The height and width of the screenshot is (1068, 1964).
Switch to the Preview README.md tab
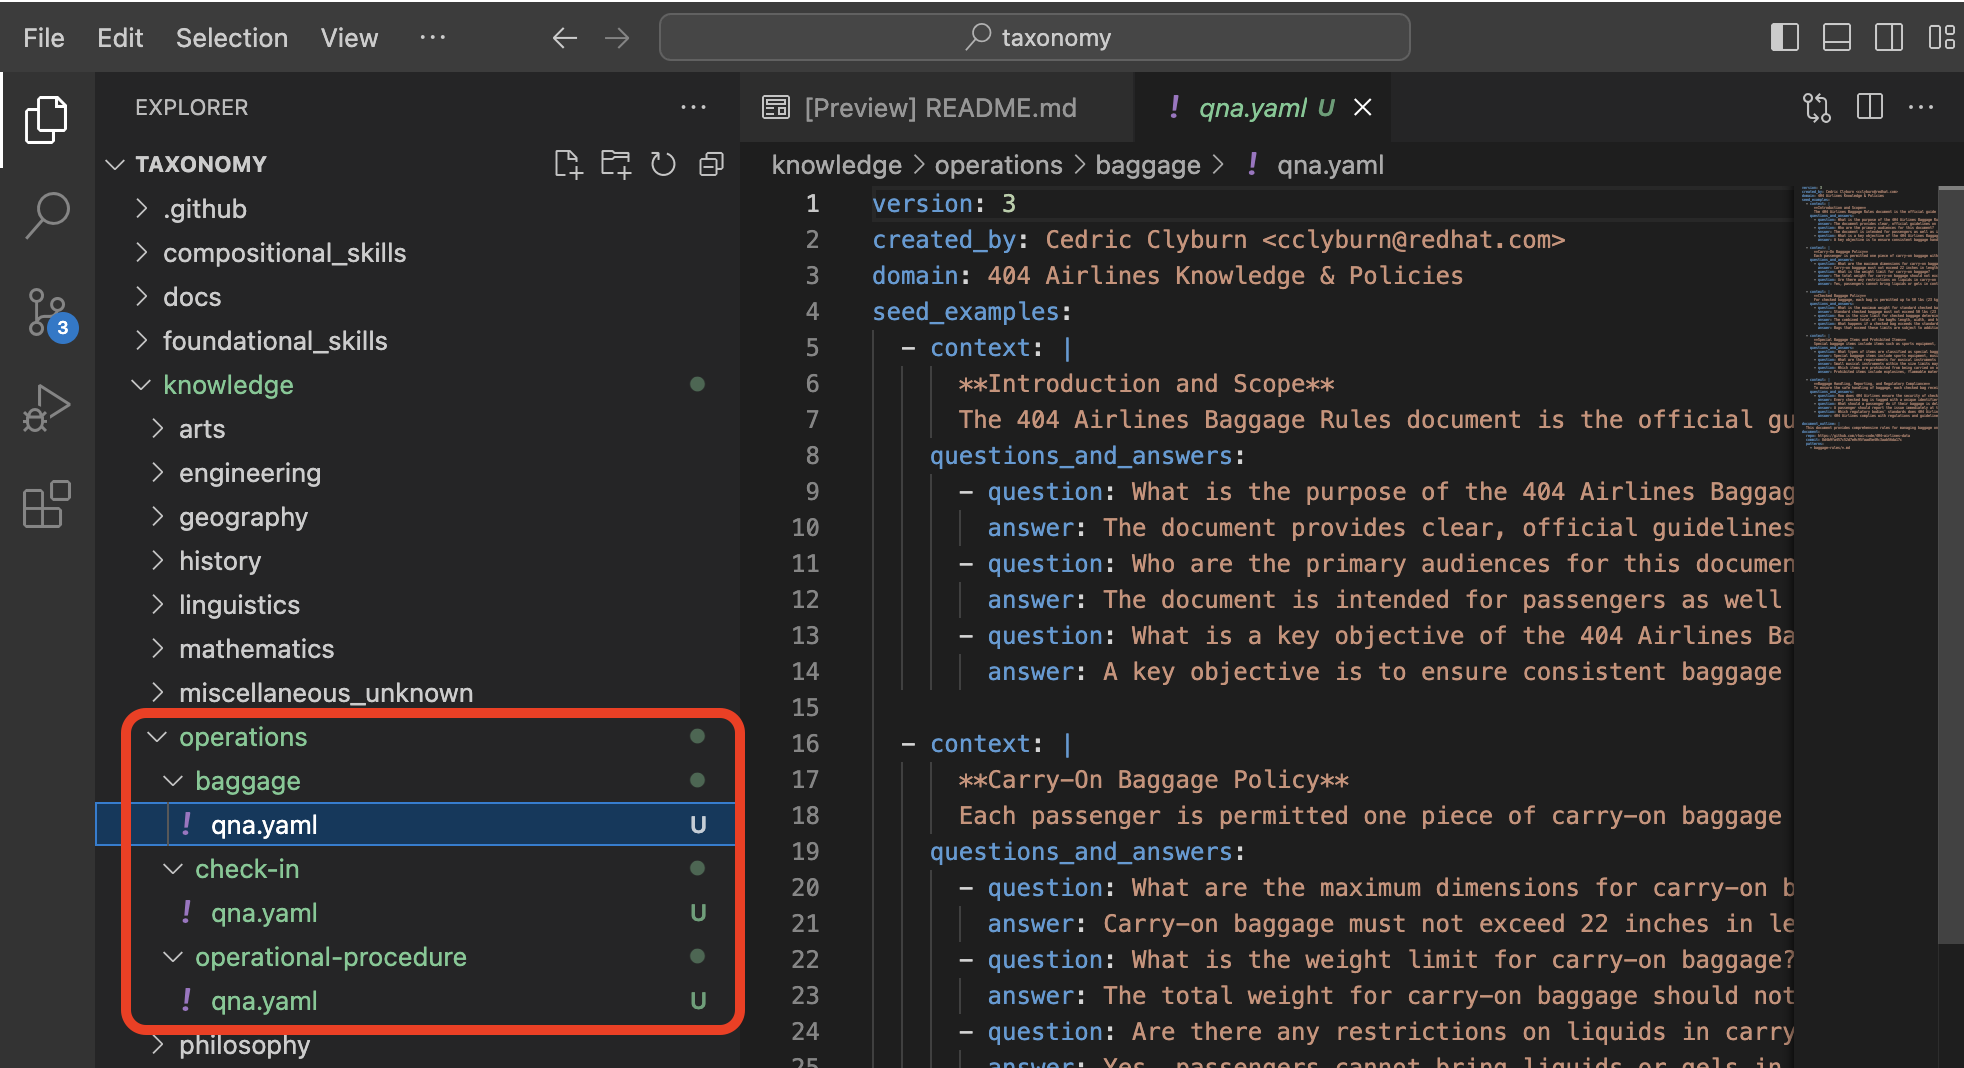937,107
